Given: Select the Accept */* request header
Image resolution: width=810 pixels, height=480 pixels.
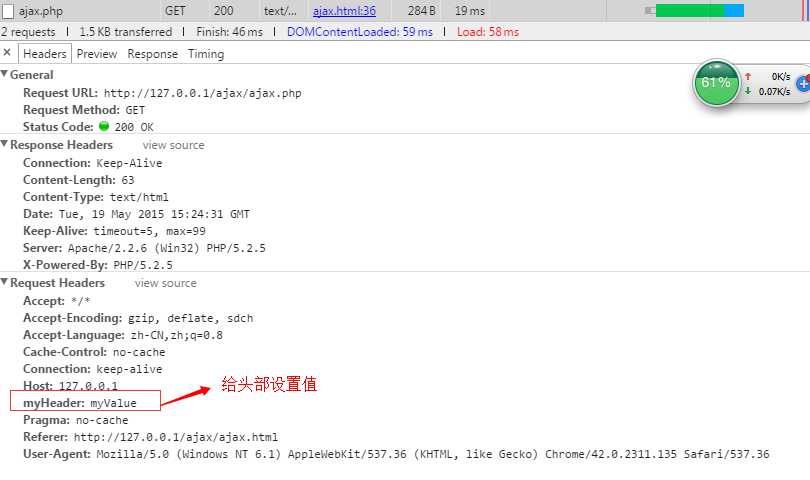Looking at the screenshot, I should 56,301.
